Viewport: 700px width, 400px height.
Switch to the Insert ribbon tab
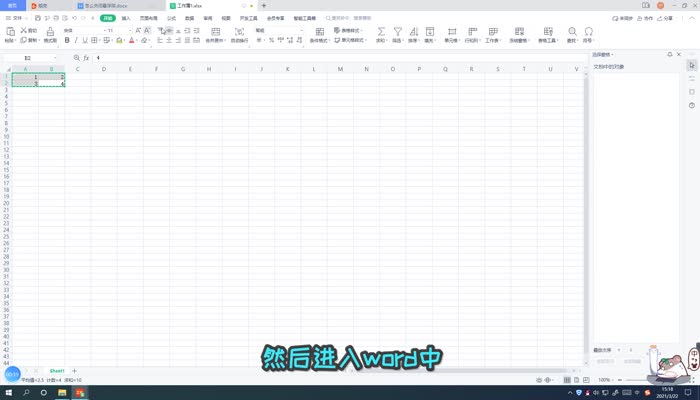[126, 18]
